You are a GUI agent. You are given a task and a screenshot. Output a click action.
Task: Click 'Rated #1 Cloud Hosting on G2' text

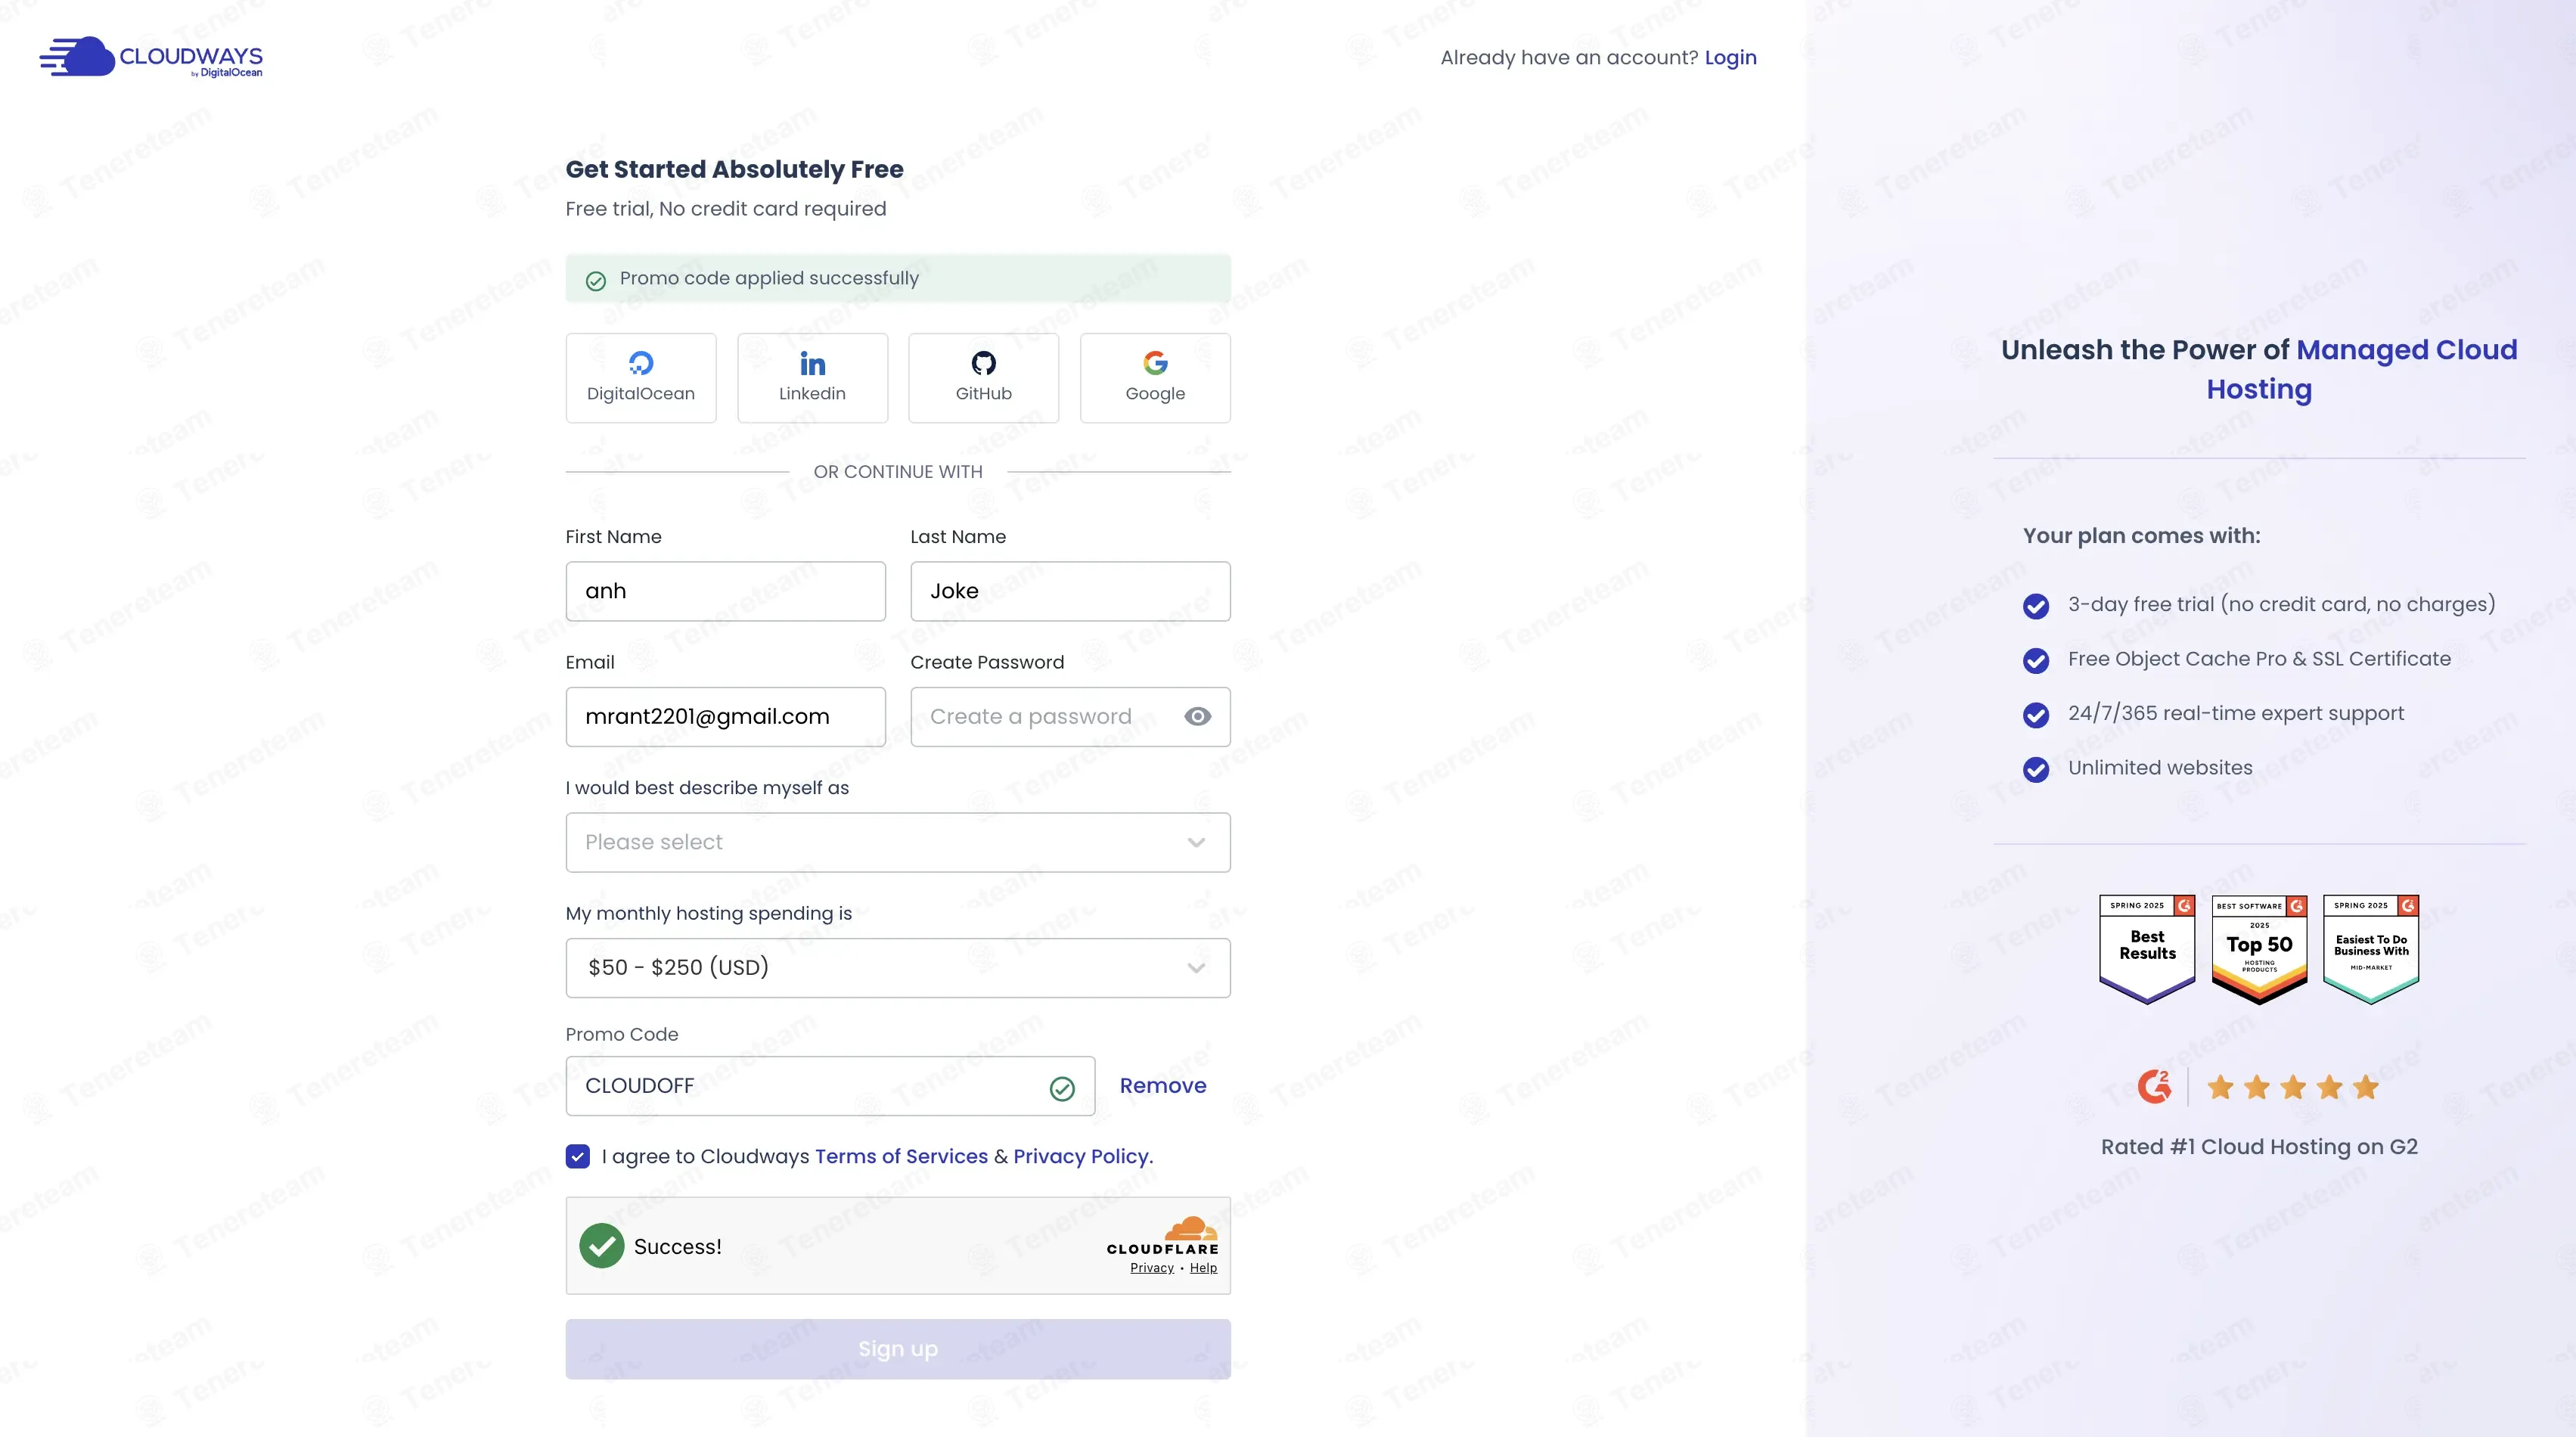coord(2259,1147)
